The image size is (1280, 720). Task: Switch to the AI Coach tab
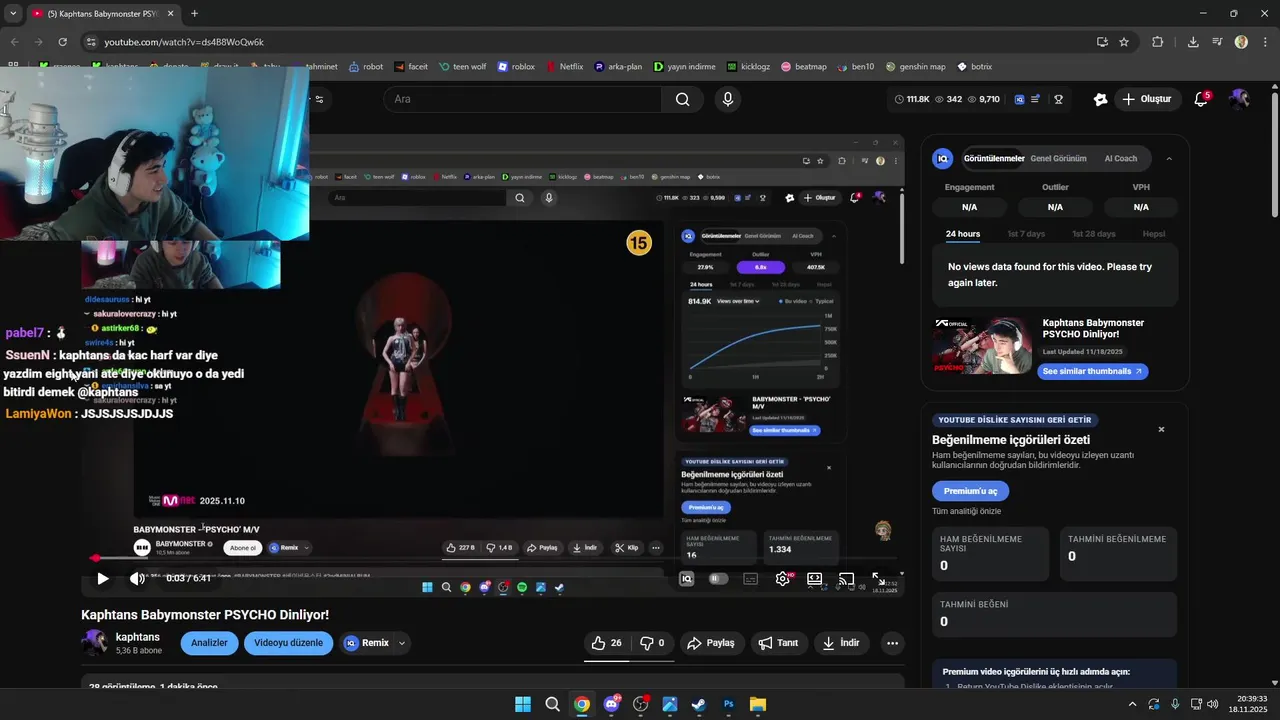tap(1121, 158)
